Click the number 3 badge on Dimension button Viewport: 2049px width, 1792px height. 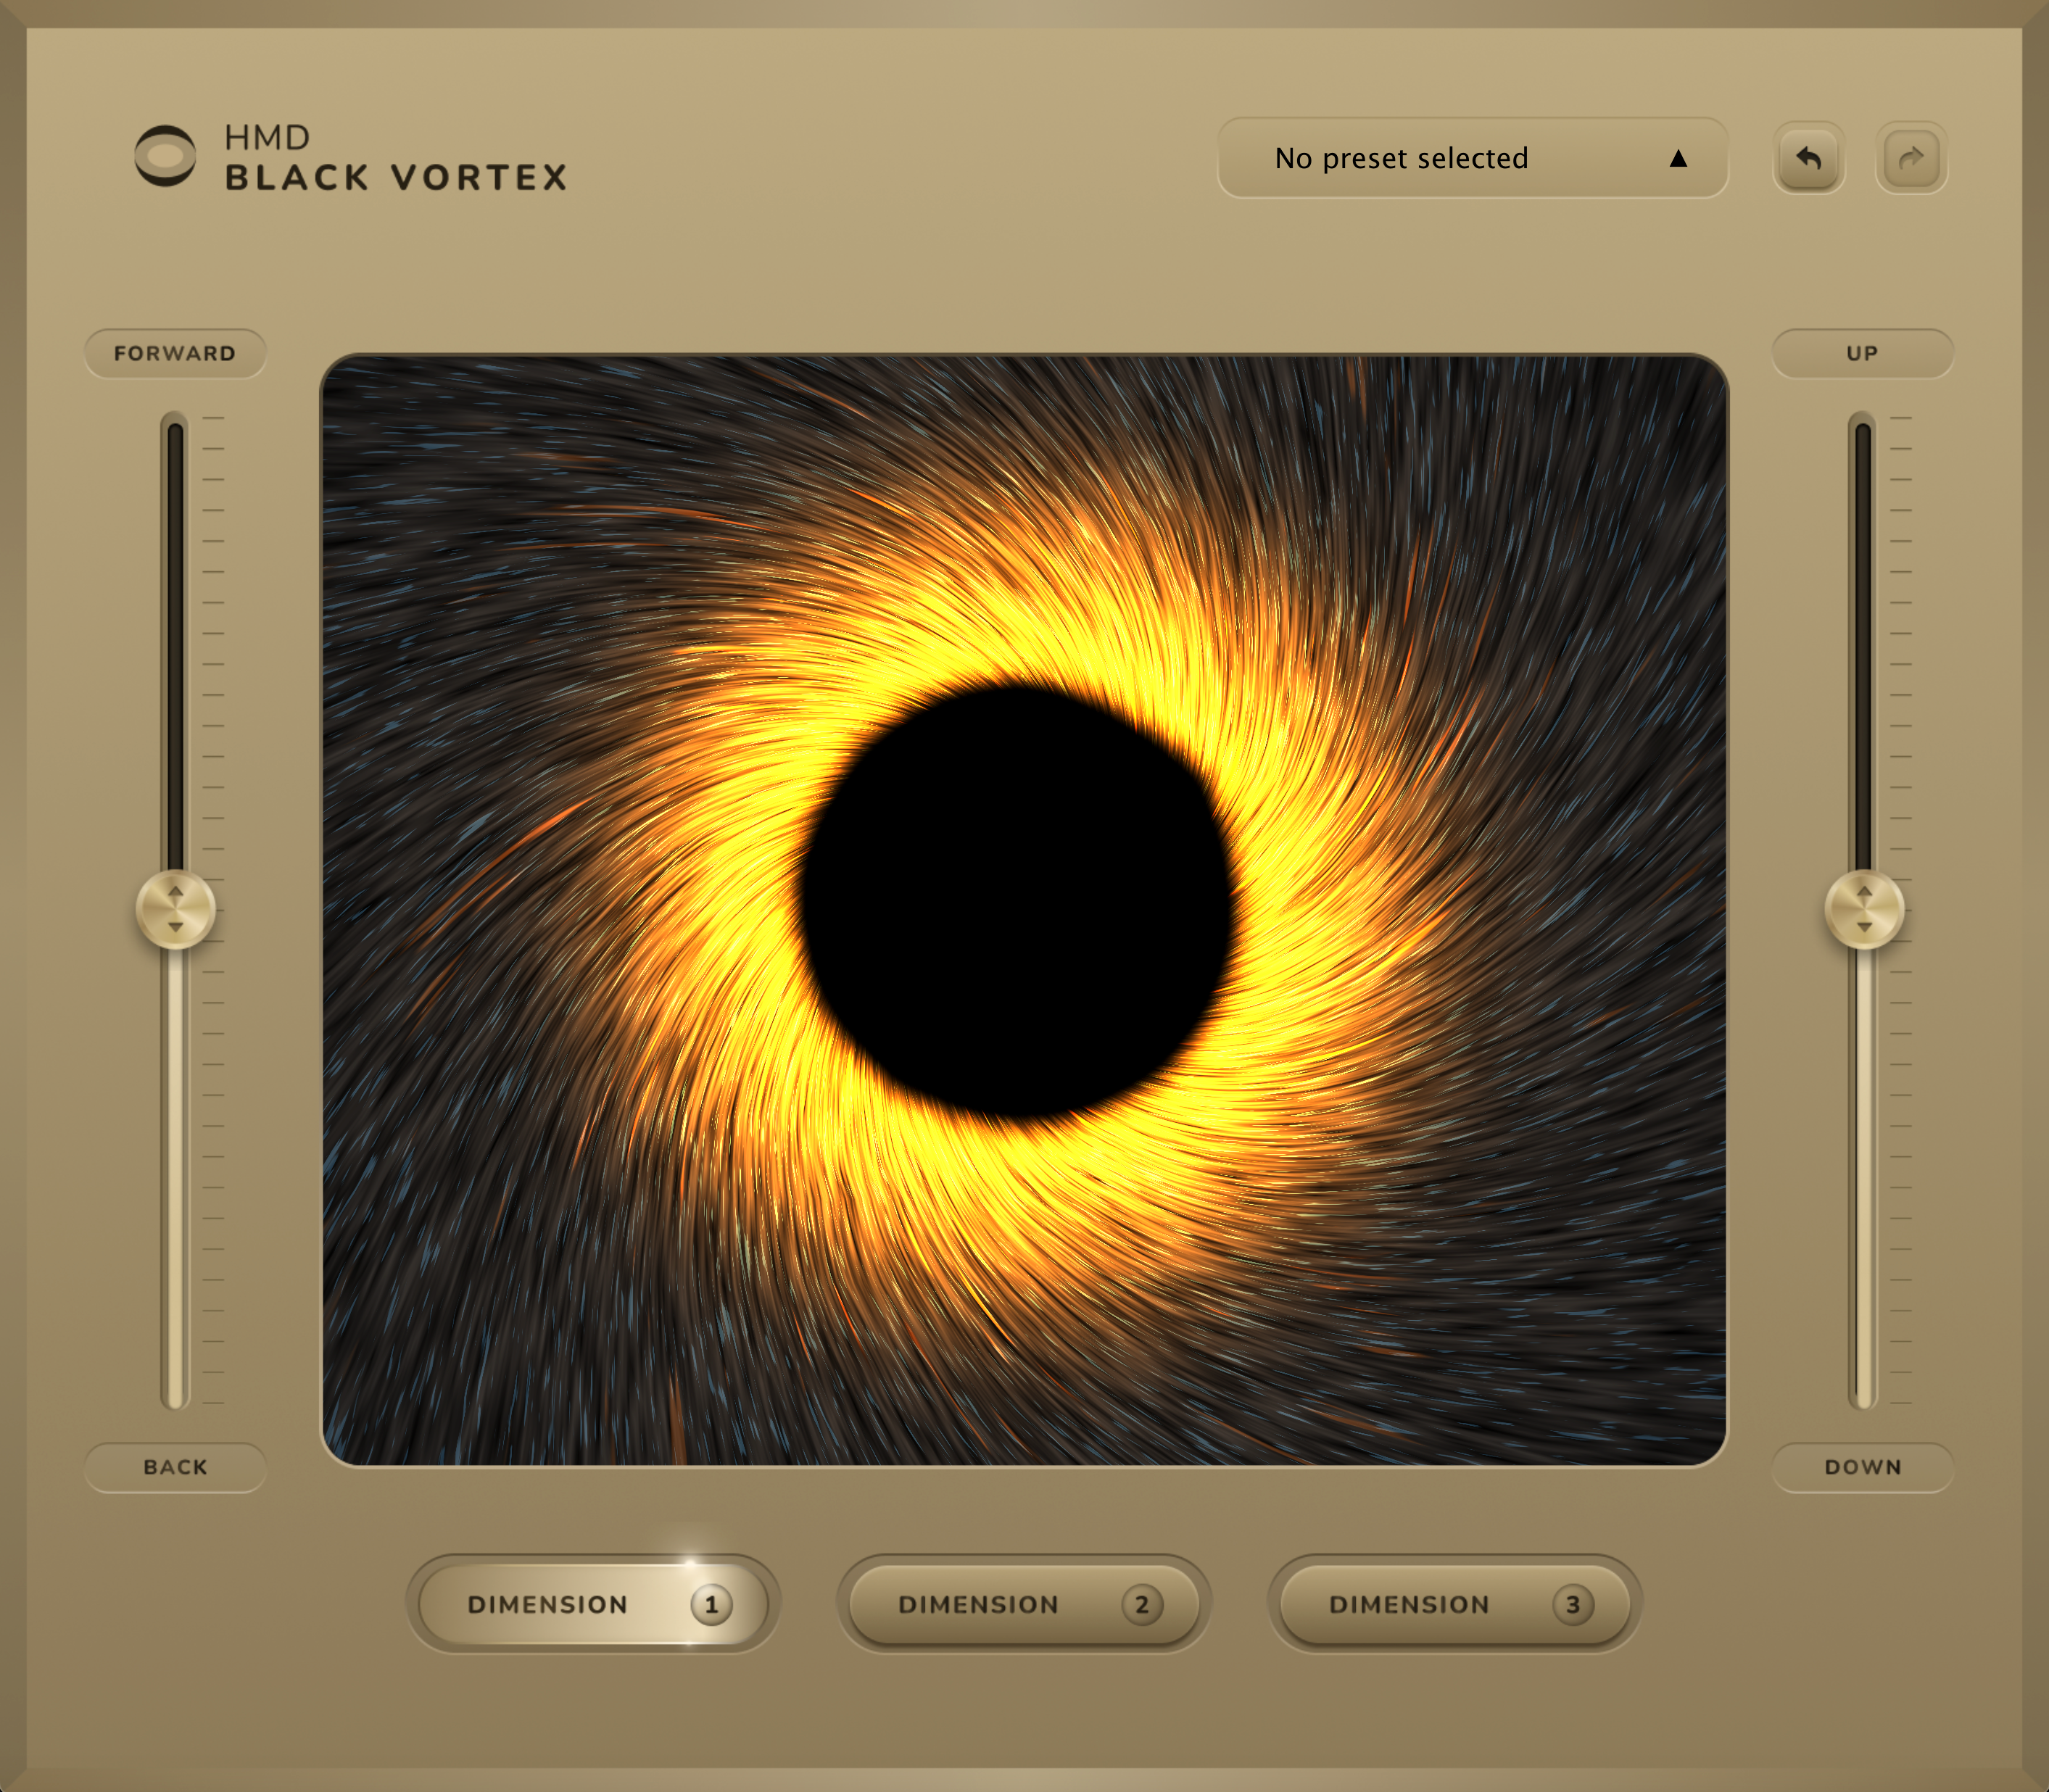(x=1572, y=1605)
